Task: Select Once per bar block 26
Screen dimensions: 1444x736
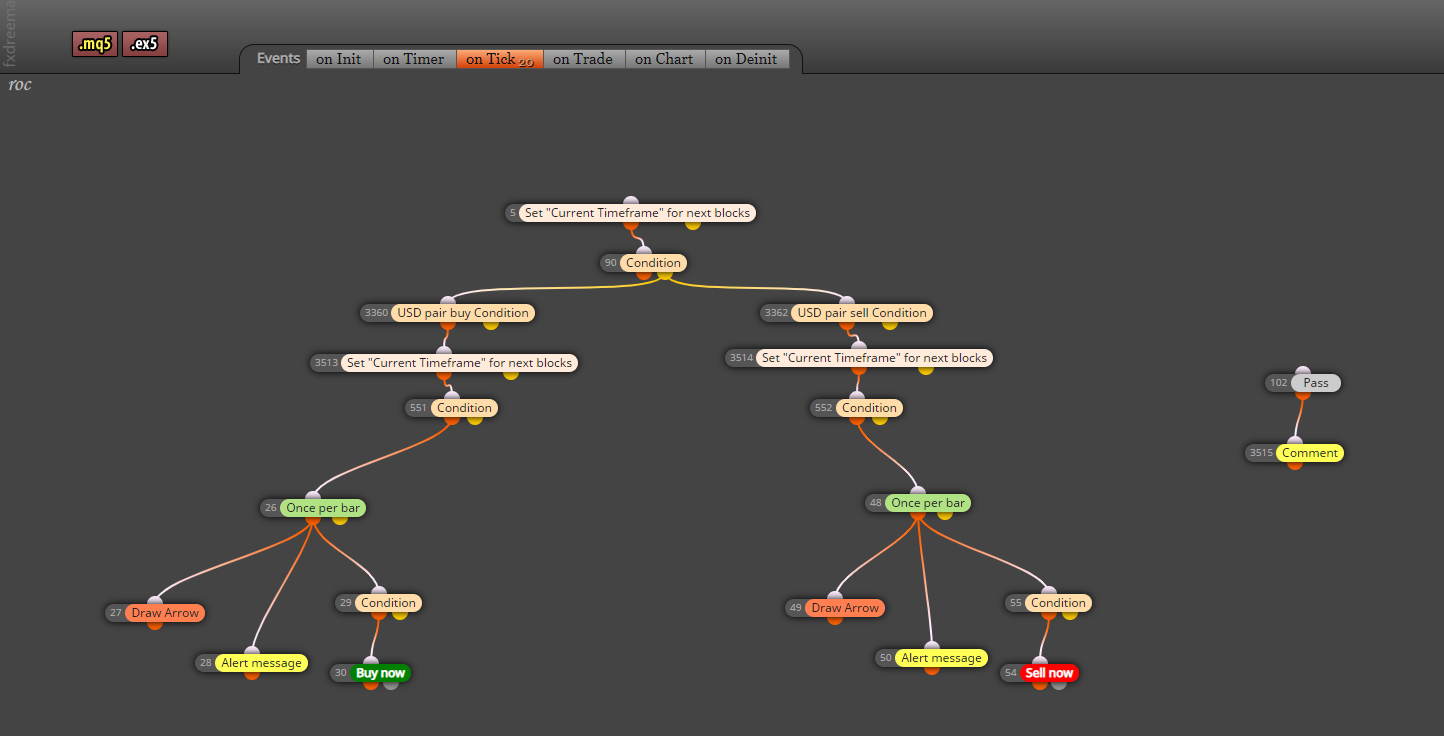Action: click(323, 508)
